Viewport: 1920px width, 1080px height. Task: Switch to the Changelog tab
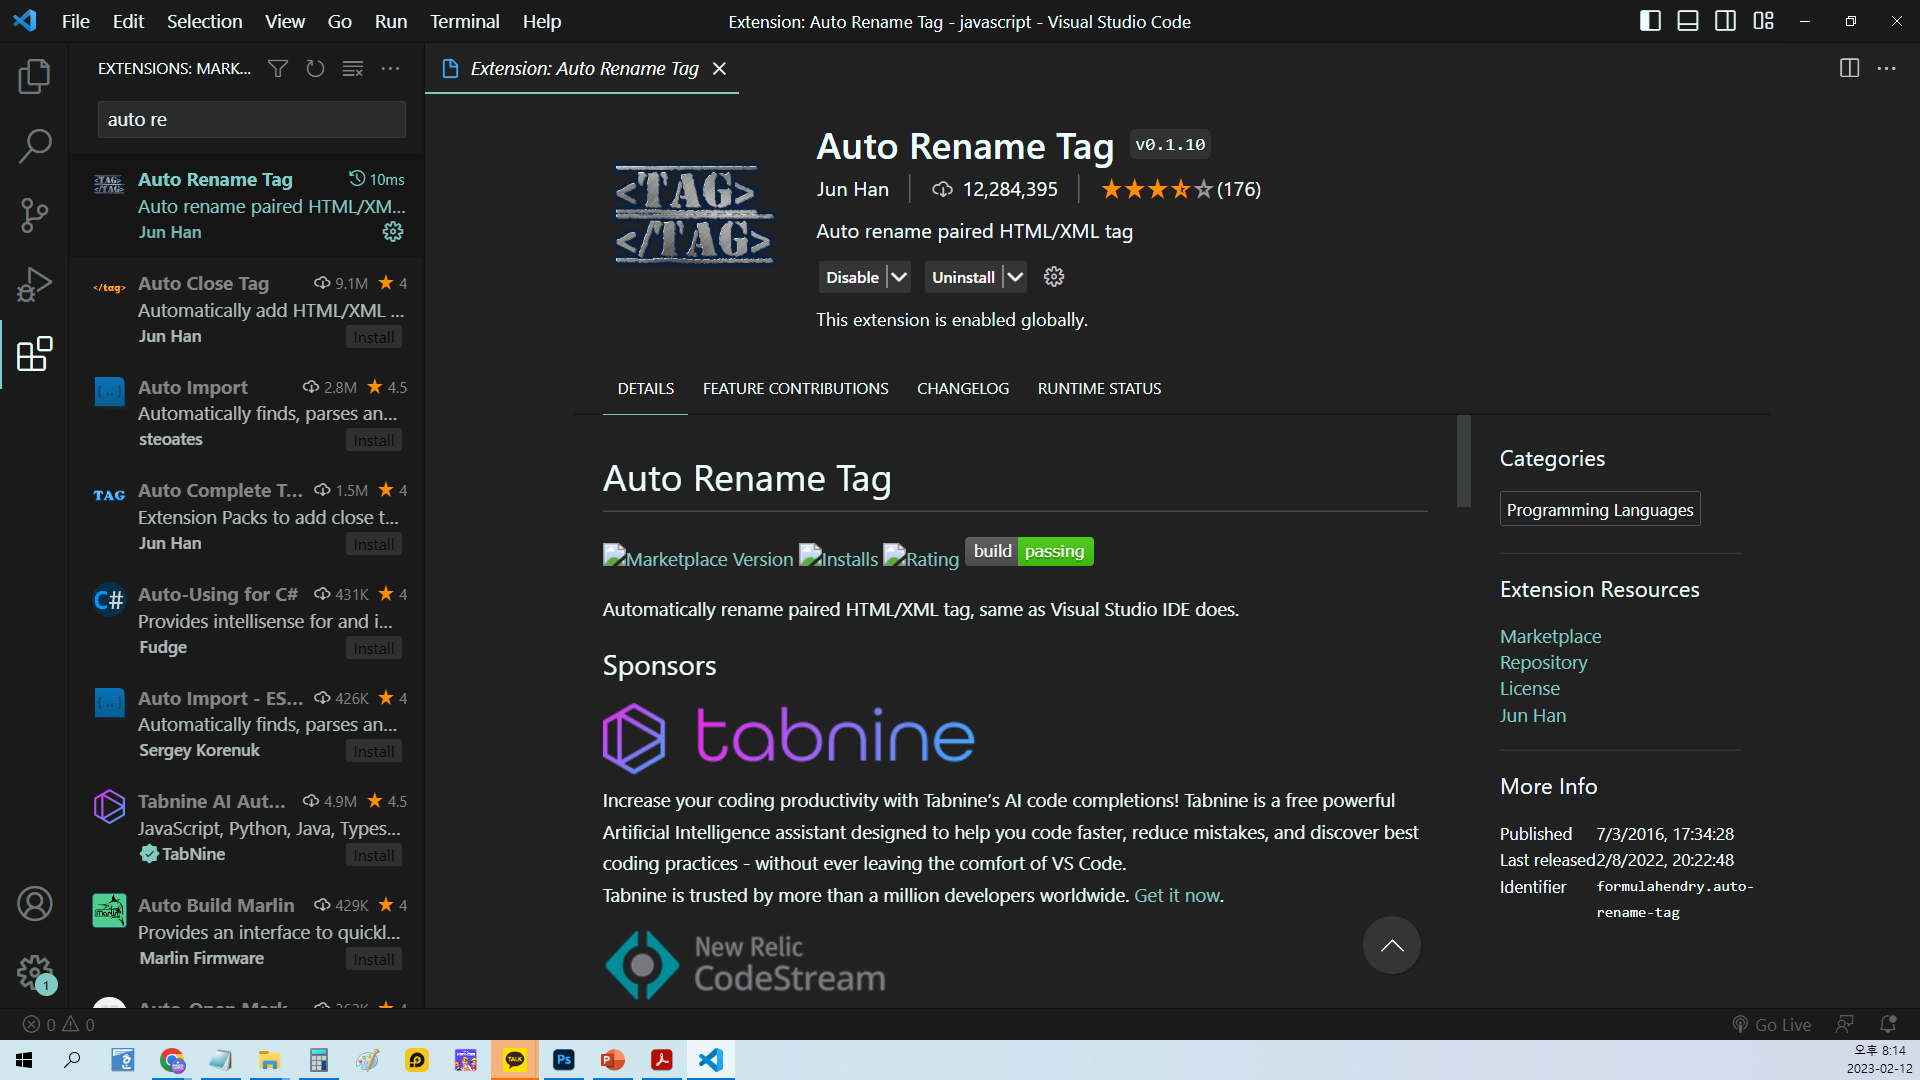(962, 388)
